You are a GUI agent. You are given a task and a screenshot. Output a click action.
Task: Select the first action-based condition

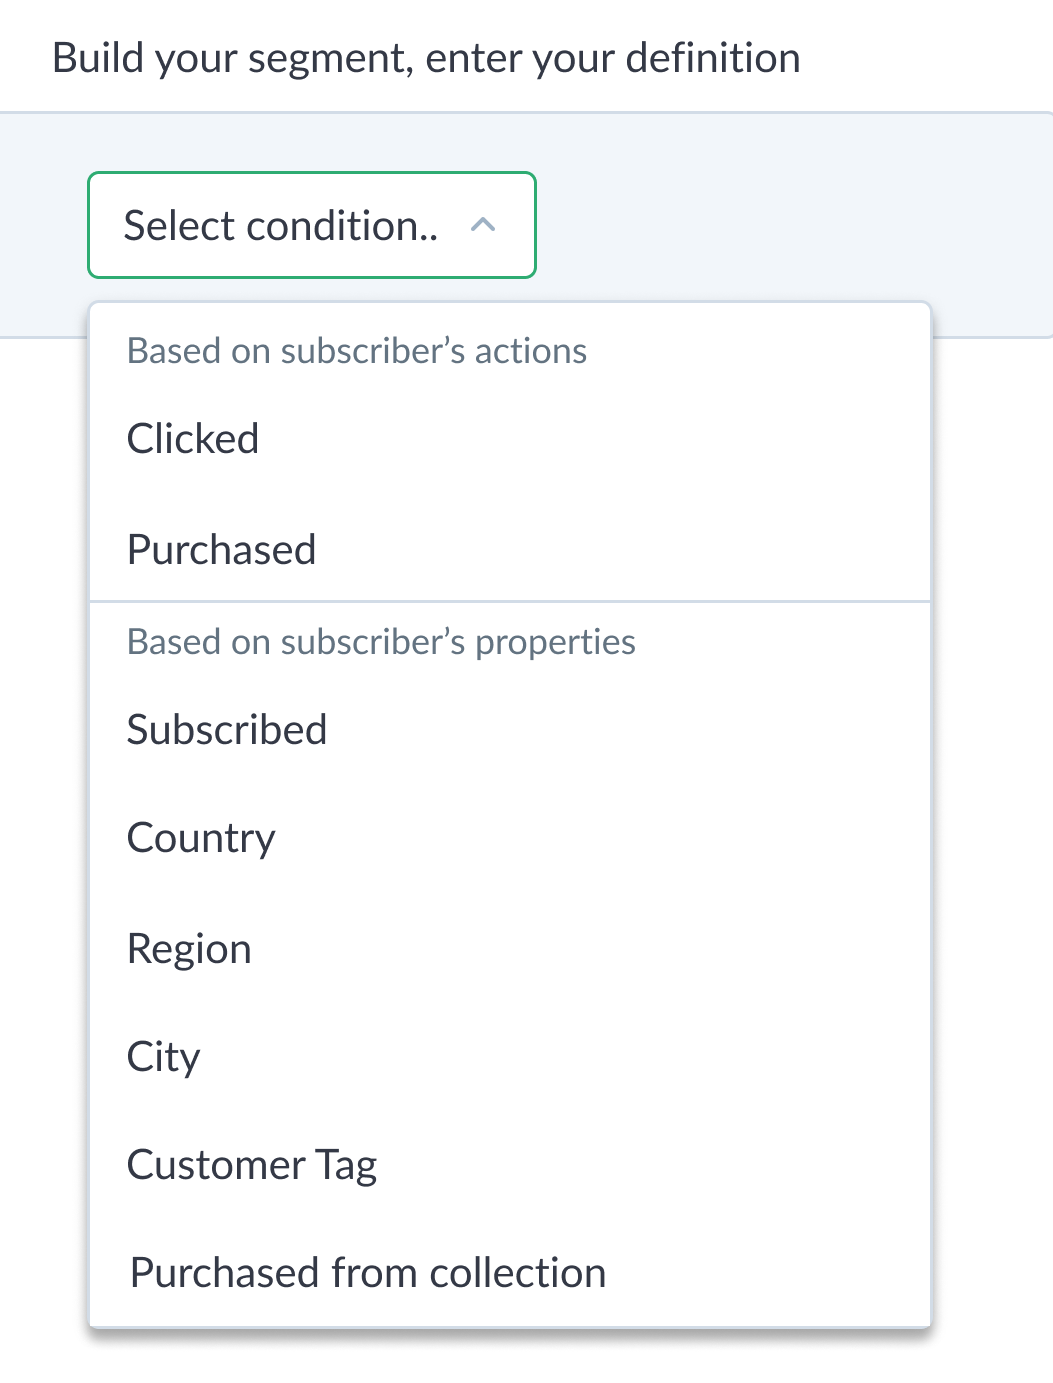click(192, 438)
